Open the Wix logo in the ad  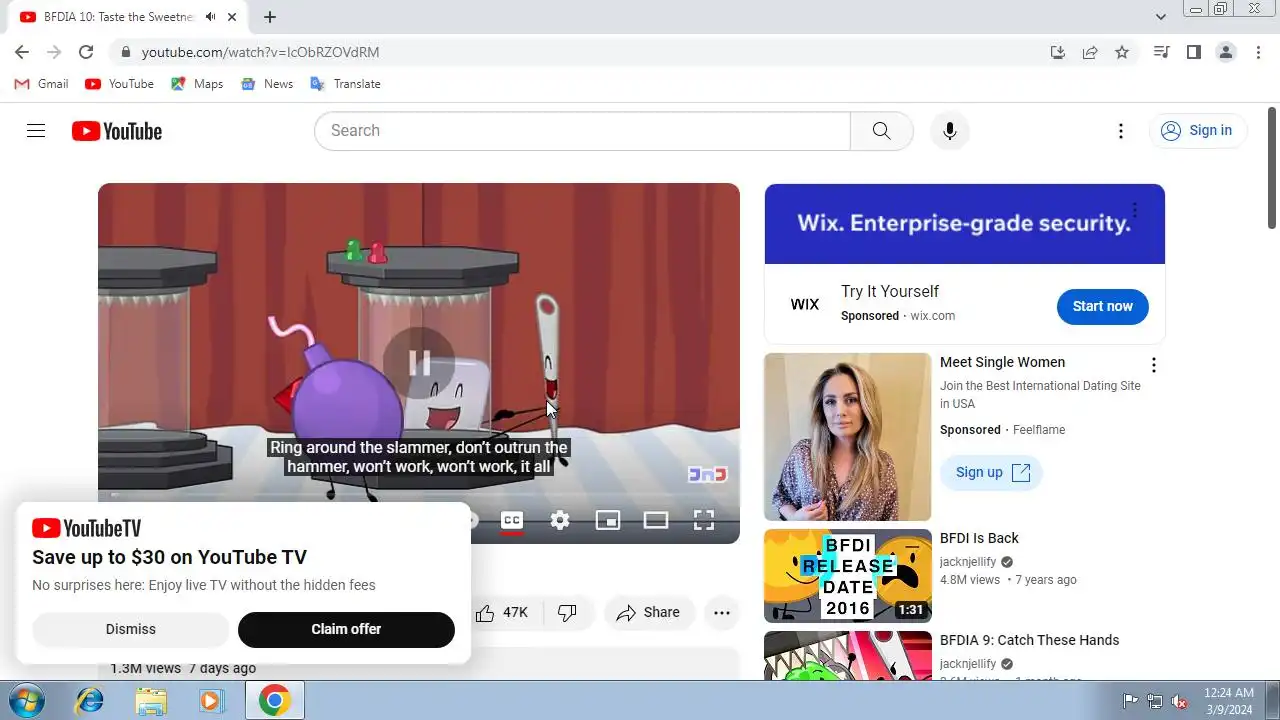805,304
